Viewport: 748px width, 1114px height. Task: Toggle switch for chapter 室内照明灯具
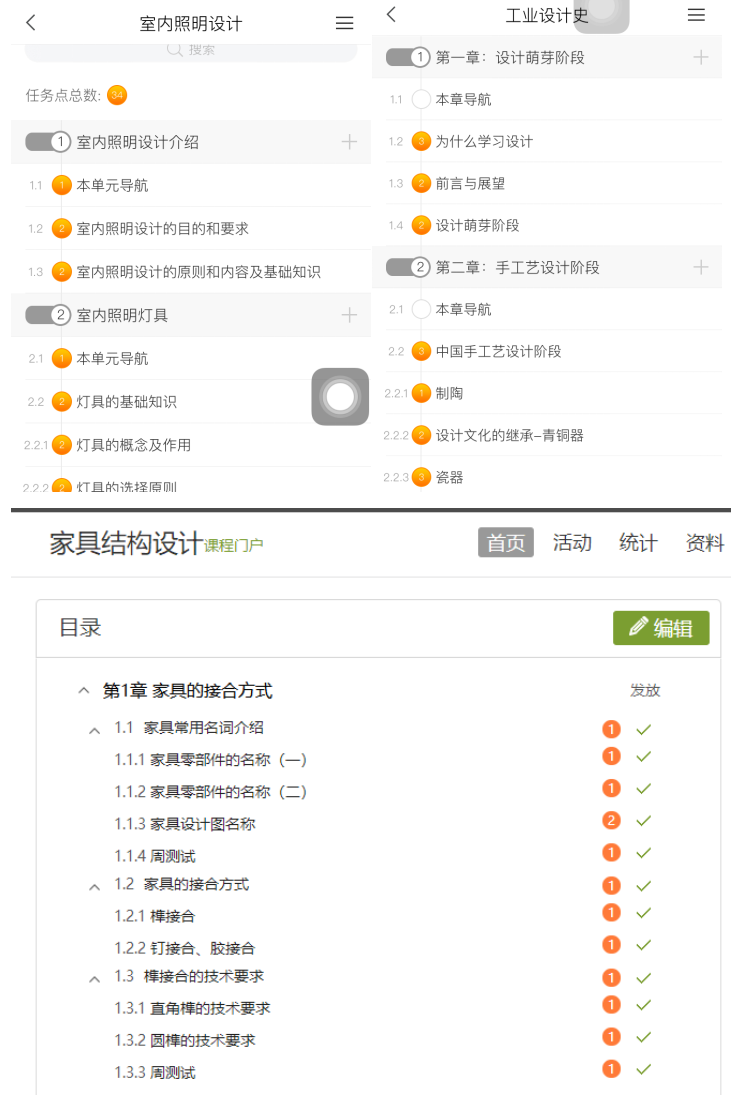(47, 315)
